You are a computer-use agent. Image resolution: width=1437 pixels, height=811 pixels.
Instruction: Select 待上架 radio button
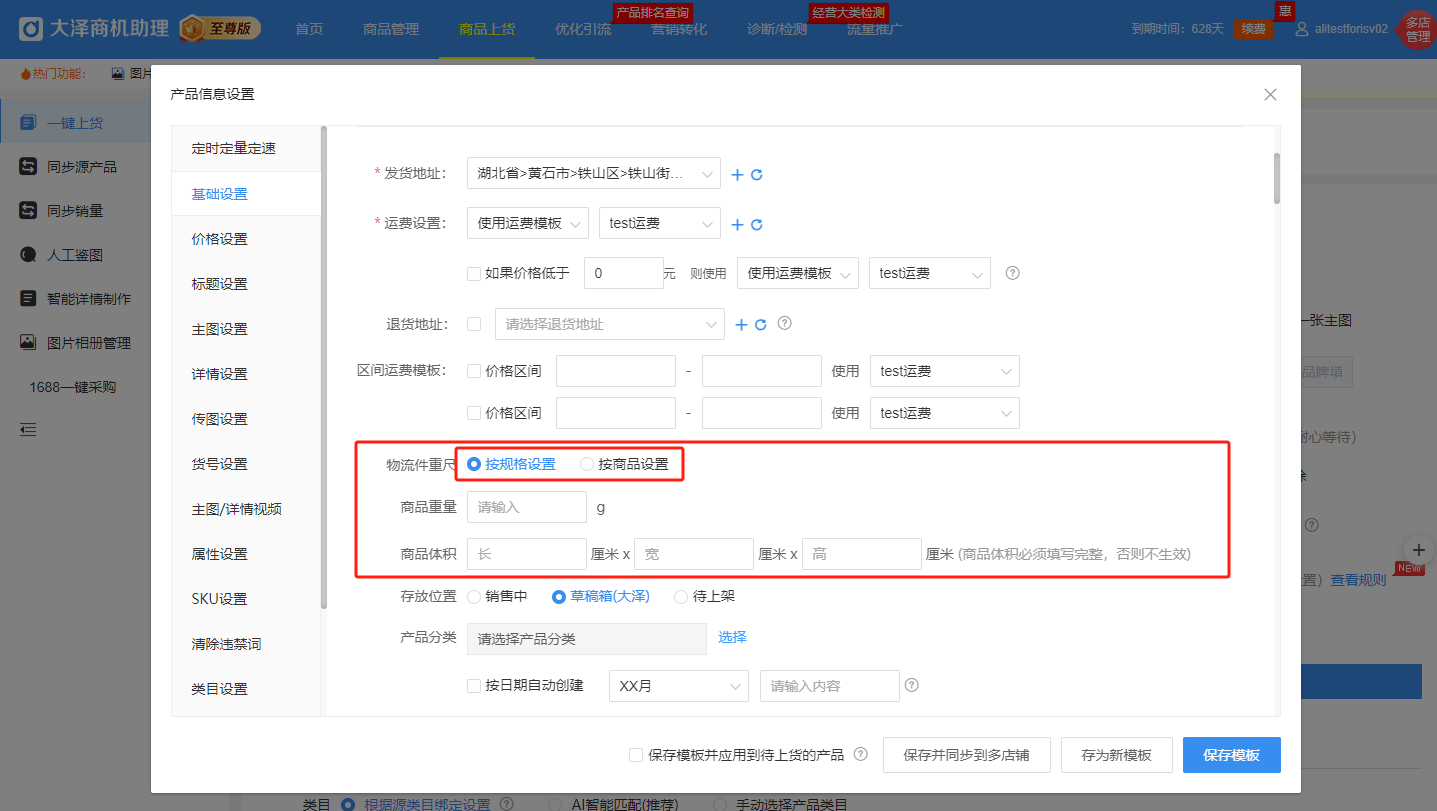(x=681, y=596)
